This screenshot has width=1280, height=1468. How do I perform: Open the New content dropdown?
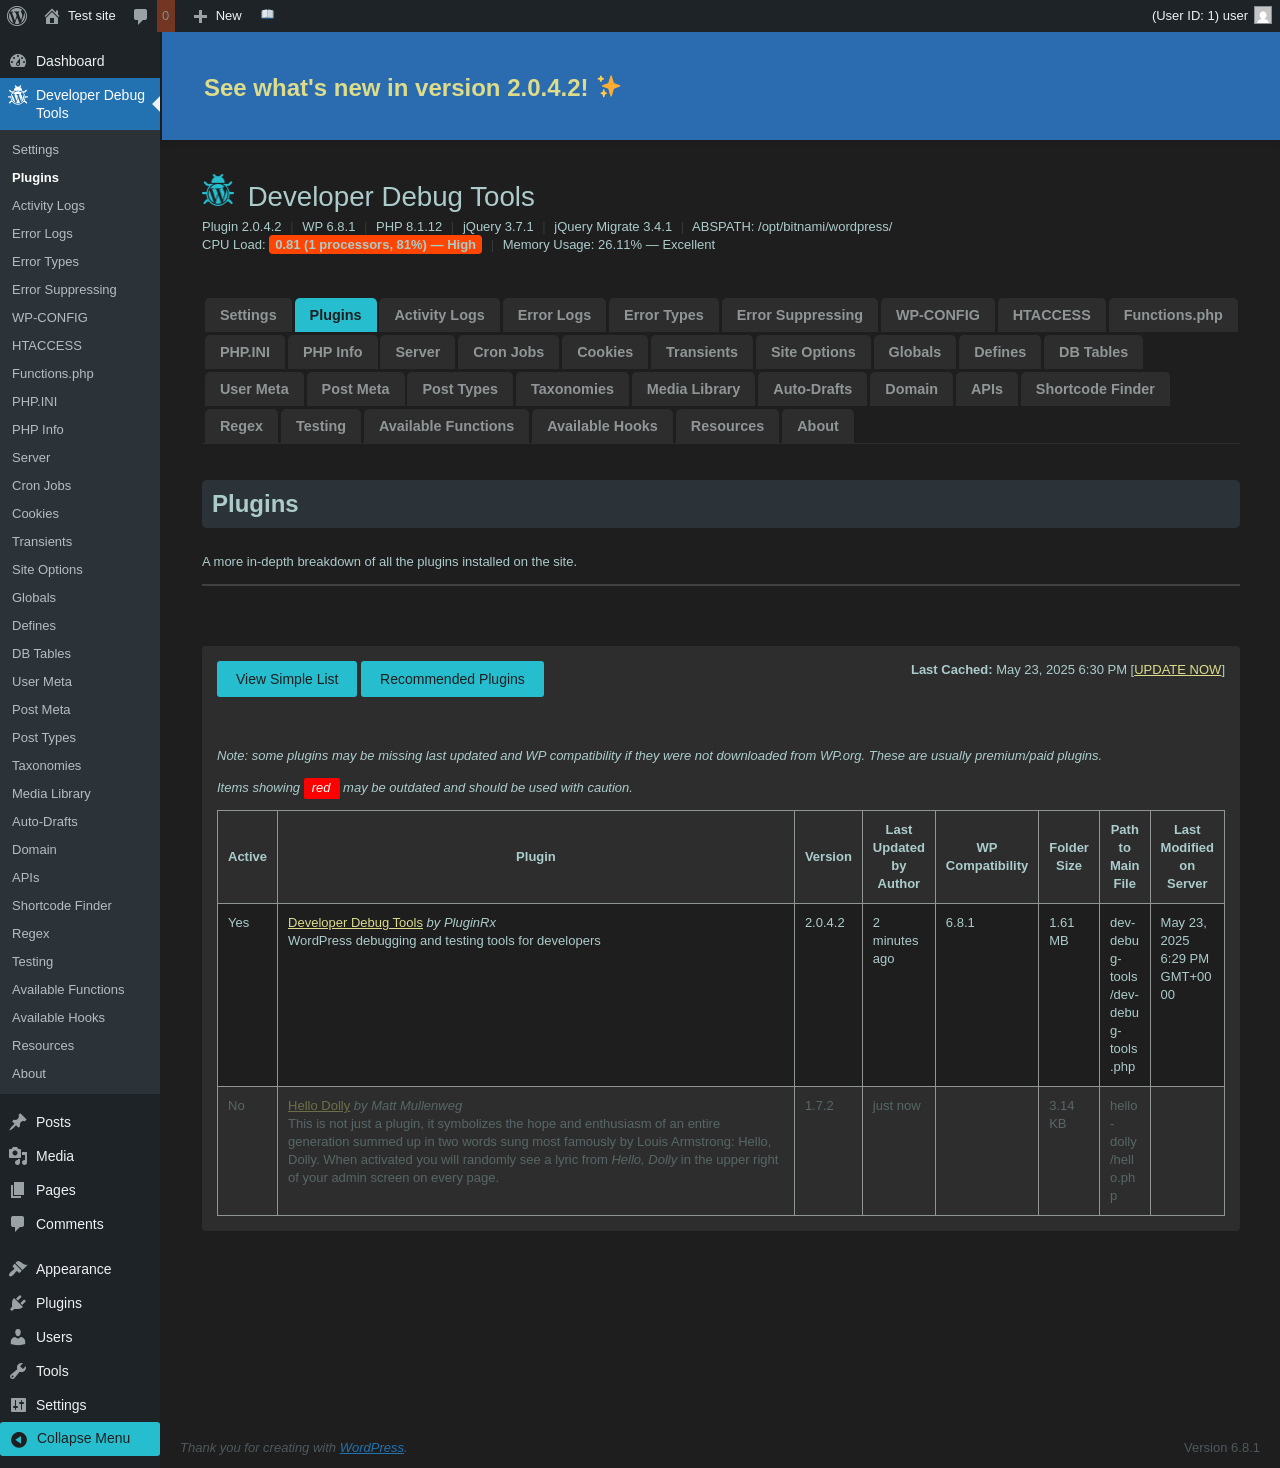[218, 16]
